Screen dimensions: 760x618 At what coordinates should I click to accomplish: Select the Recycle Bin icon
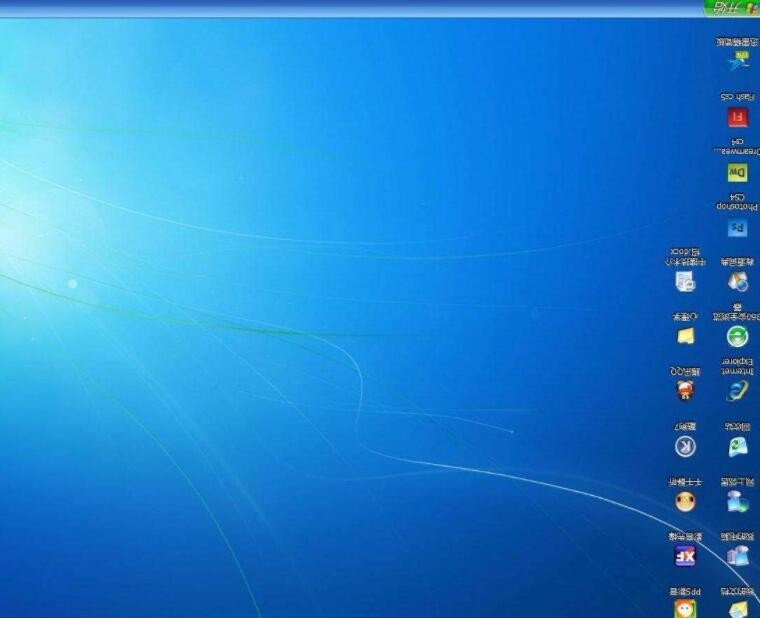738,446
